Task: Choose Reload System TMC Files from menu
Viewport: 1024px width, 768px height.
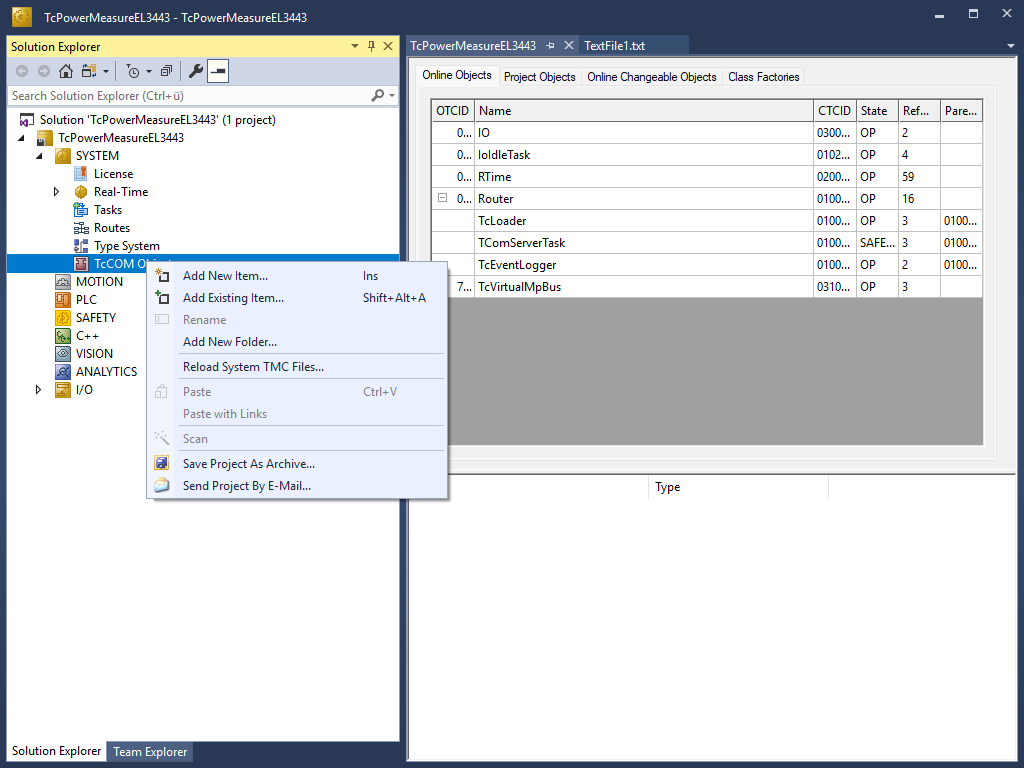Action: click(x=253, y=367)
